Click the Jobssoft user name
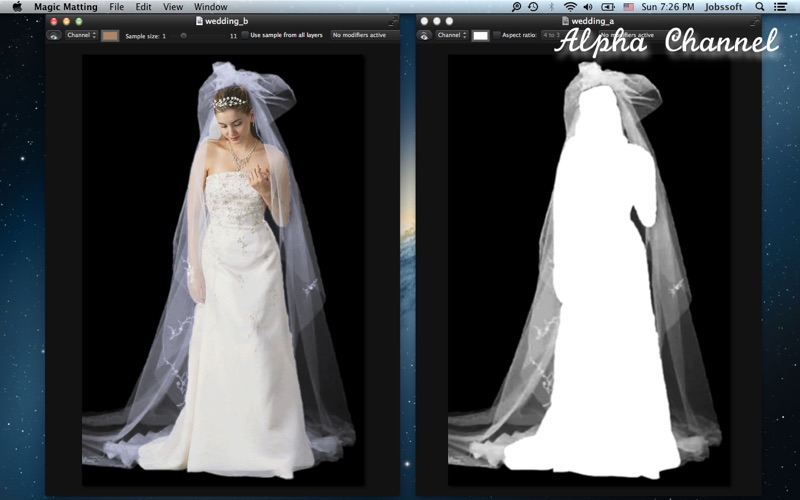Screen dimensions: 800x500 pos(723,7)
